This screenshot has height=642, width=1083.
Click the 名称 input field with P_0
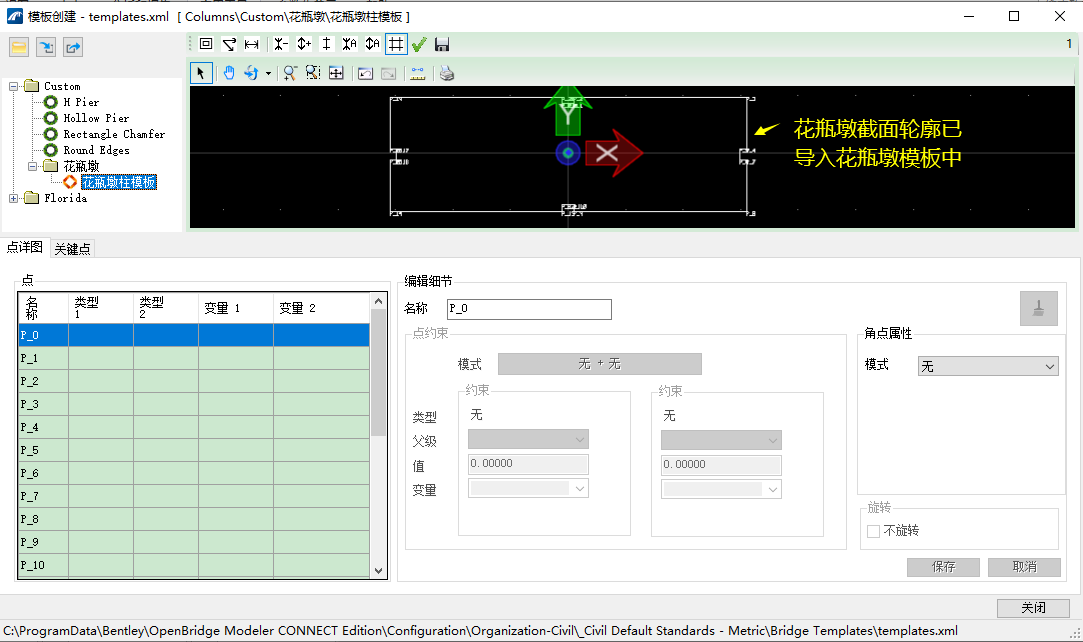click(x=529, y=309)
